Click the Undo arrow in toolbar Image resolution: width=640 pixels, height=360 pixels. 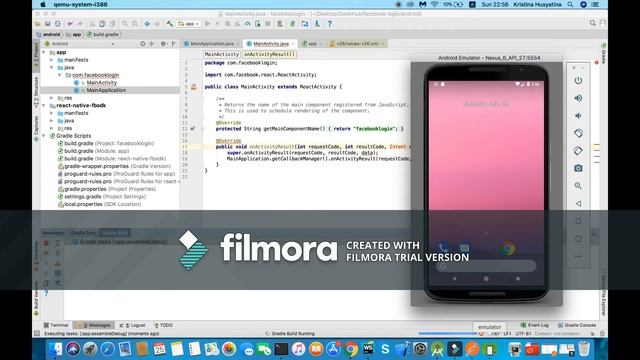coord(70,24)
